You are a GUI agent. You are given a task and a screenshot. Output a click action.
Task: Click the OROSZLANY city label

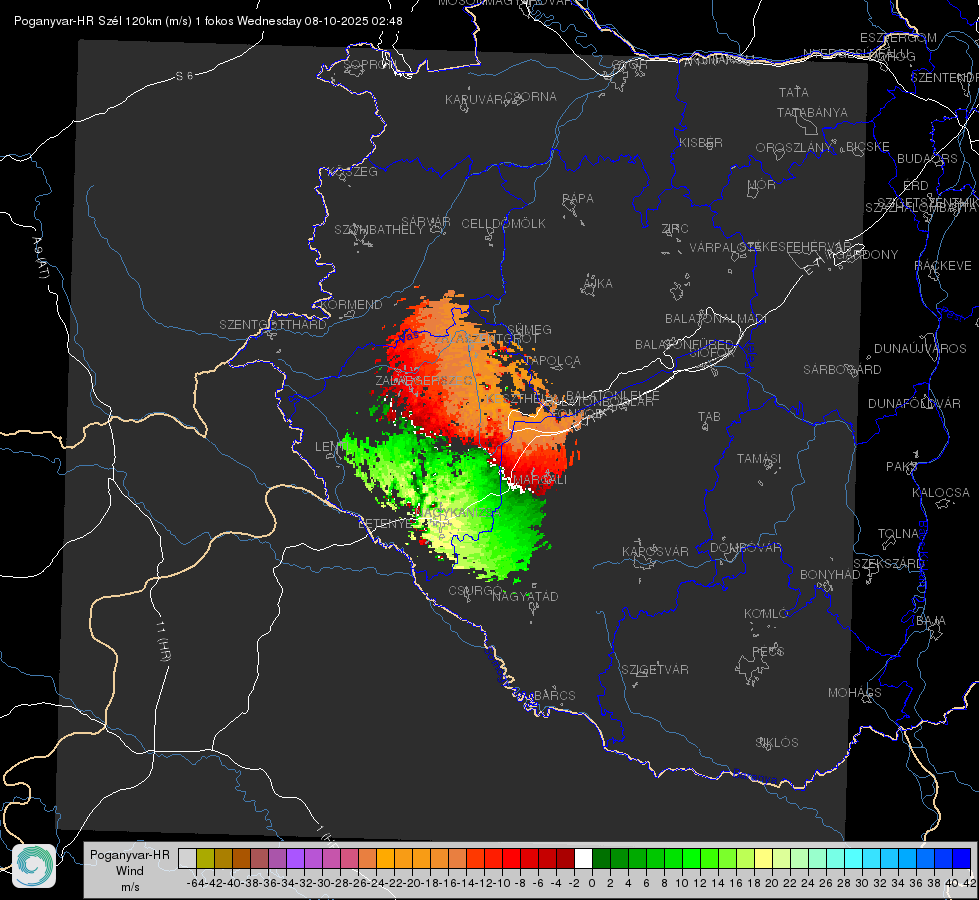pyautogui.click(x=794, y=148)
